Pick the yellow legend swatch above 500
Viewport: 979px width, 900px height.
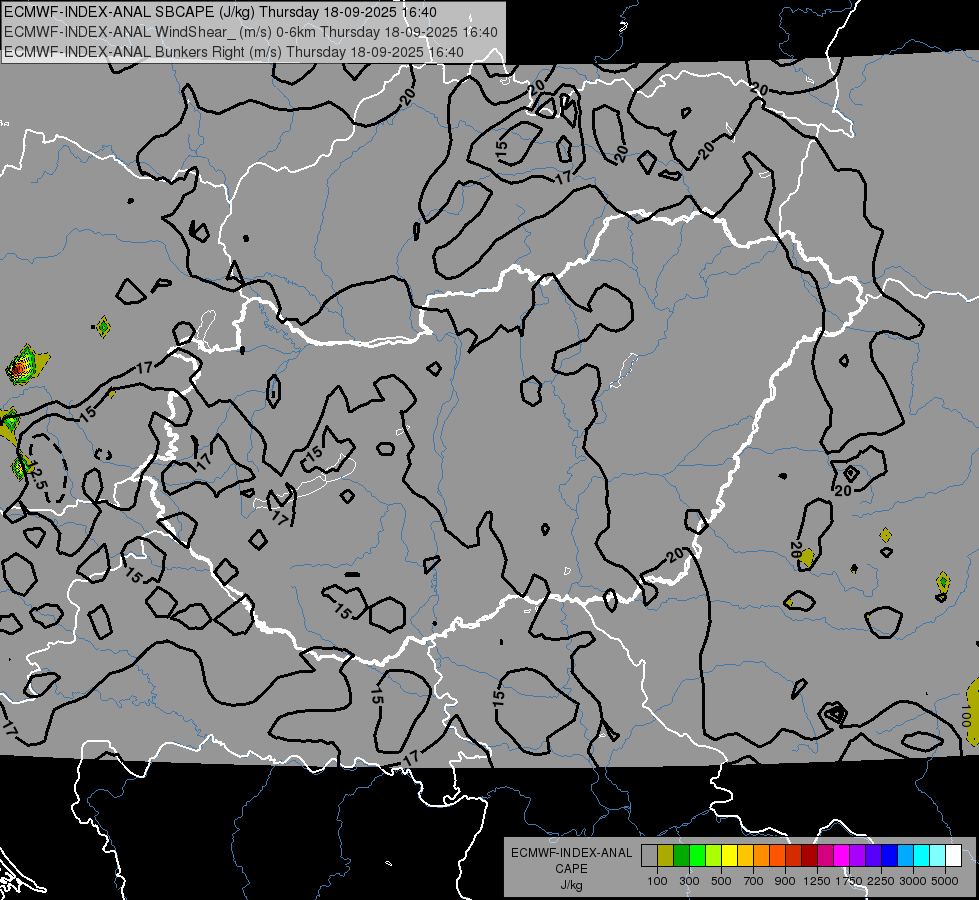point(729,856)
